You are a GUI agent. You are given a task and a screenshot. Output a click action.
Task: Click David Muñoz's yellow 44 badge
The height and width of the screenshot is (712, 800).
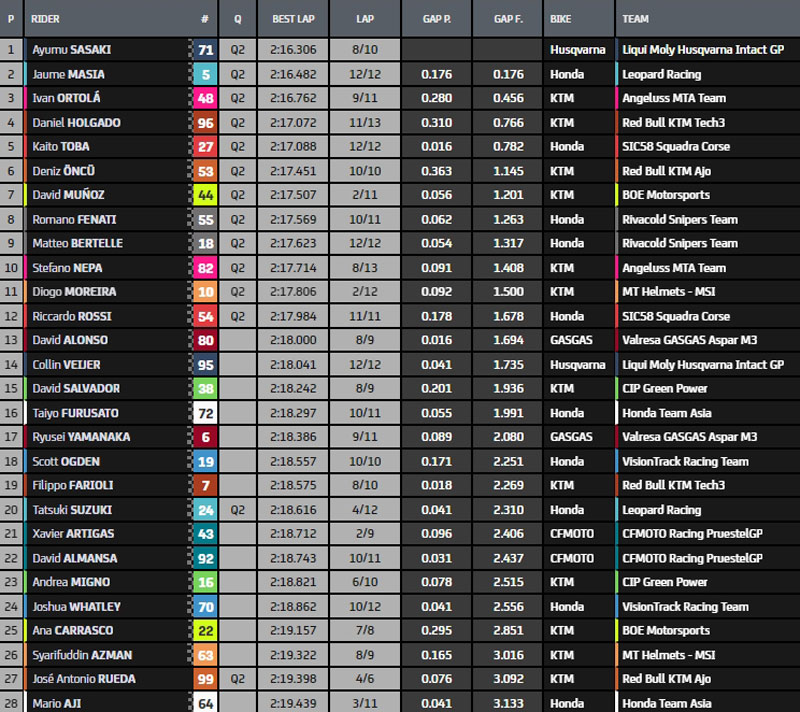click(x=205, y=195)
